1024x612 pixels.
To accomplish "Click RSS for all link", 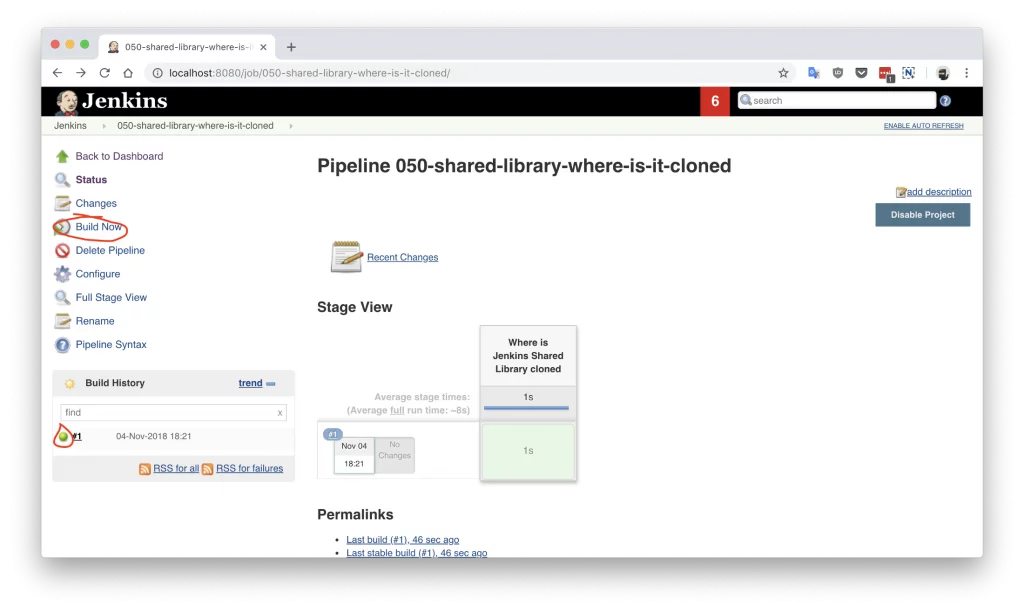I will pyautogui.click(x=176, y=469).
